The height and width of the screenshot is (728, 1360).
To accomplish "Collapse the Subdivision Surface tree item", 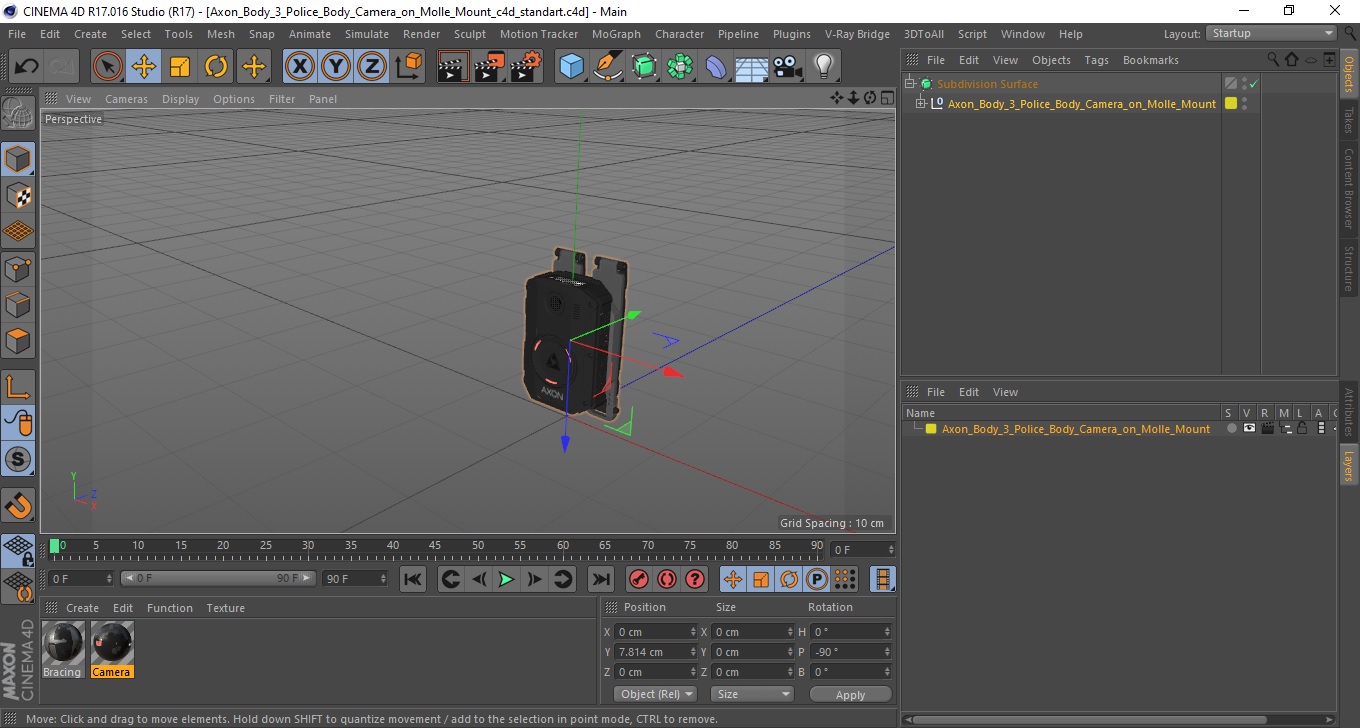I will coord(910,84).
